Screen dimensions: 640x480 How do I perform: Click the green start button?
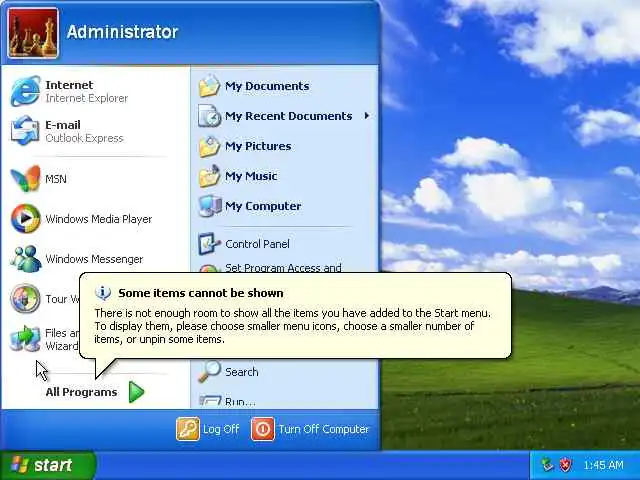pyautogui.click(x=48, y=465)
